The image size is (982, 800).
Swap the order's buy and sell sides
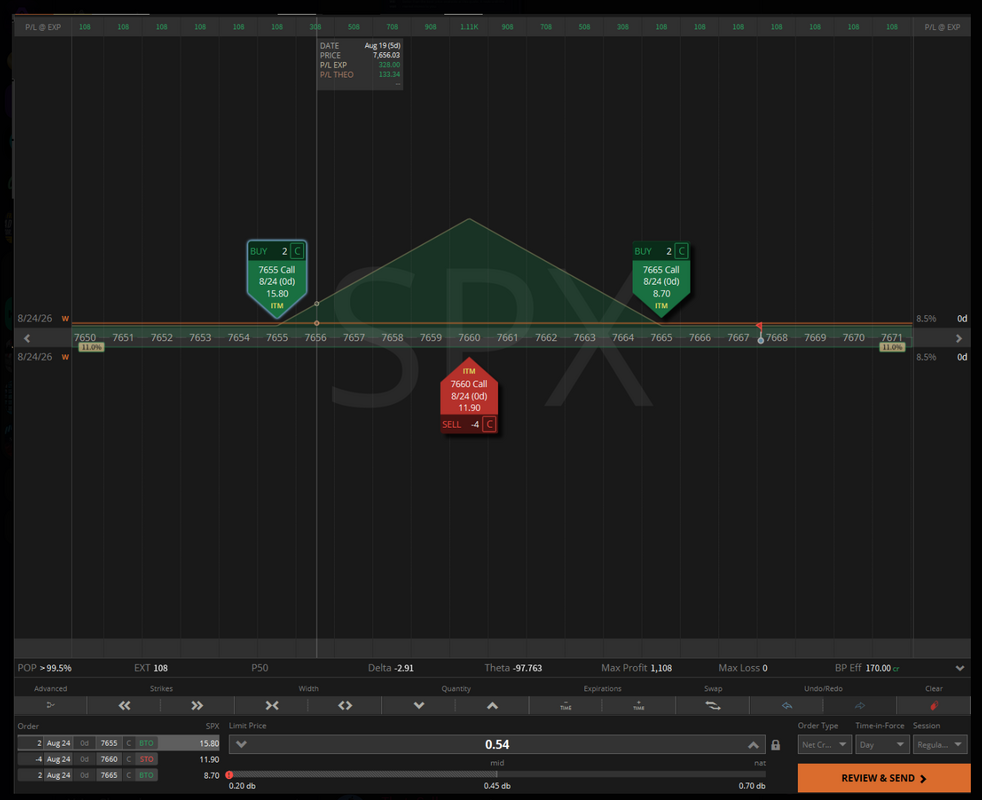point(713,705)
